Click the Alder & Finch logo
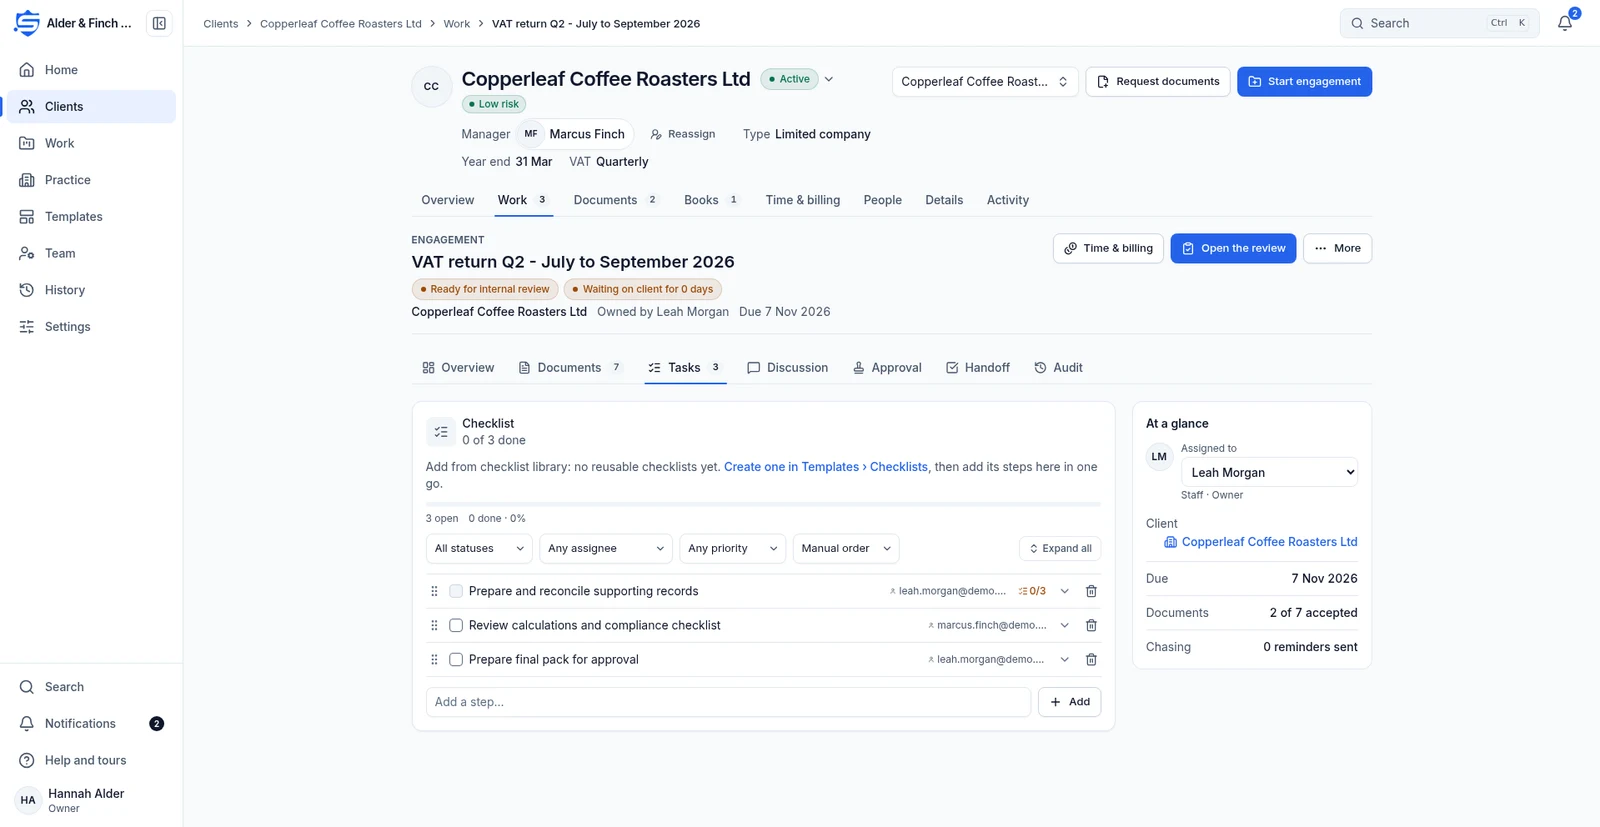 [27, 23]
